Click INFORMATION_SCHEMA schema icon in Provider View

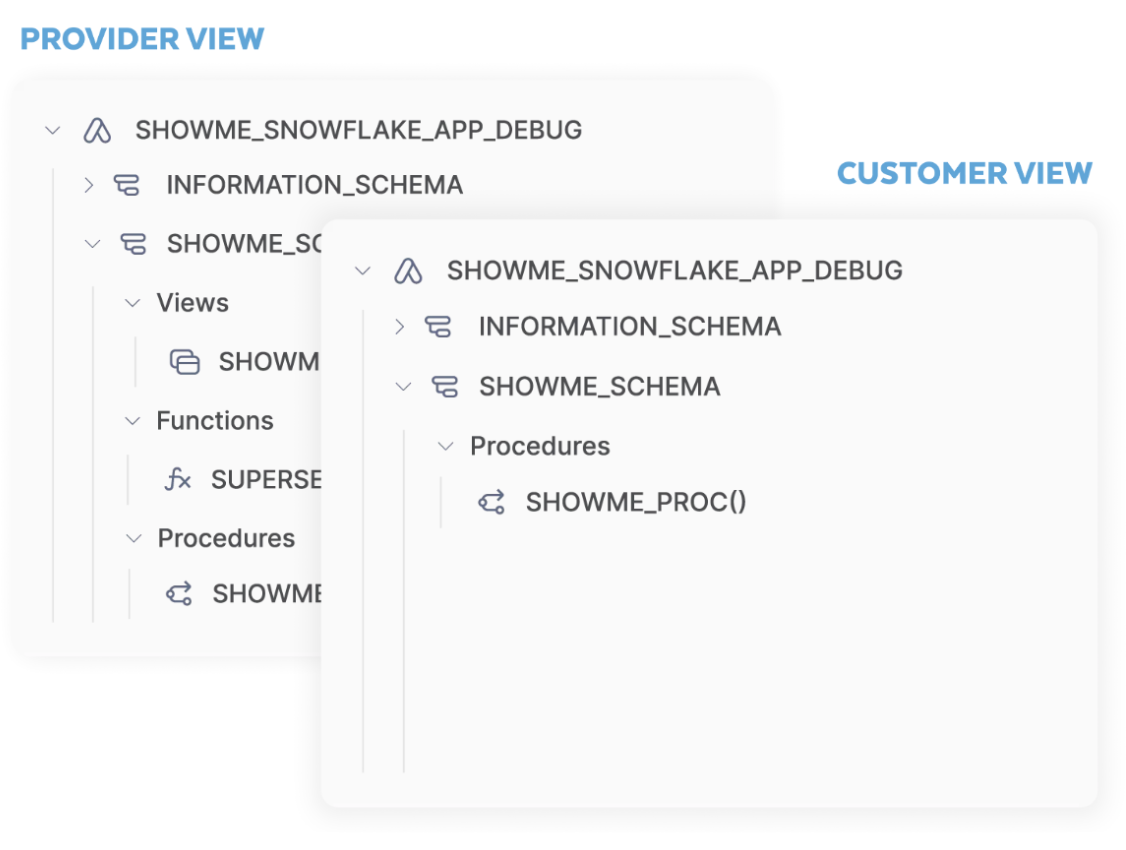[x=127, y=185]
